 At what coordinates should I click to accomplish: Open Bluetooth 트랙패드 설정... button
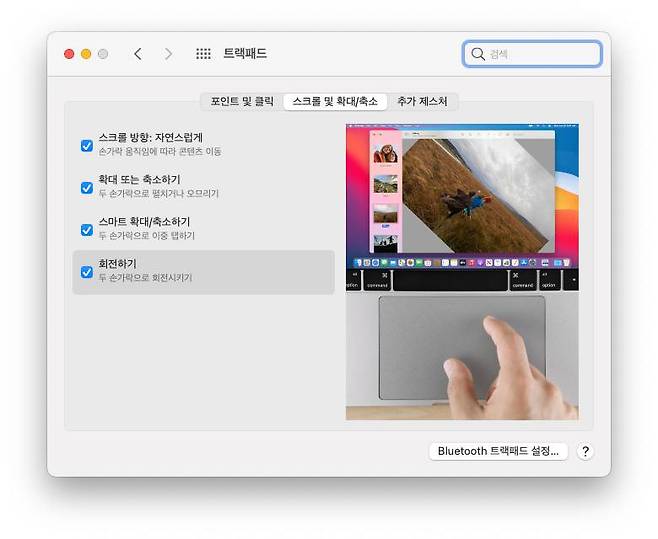click(x=498, y=451)
